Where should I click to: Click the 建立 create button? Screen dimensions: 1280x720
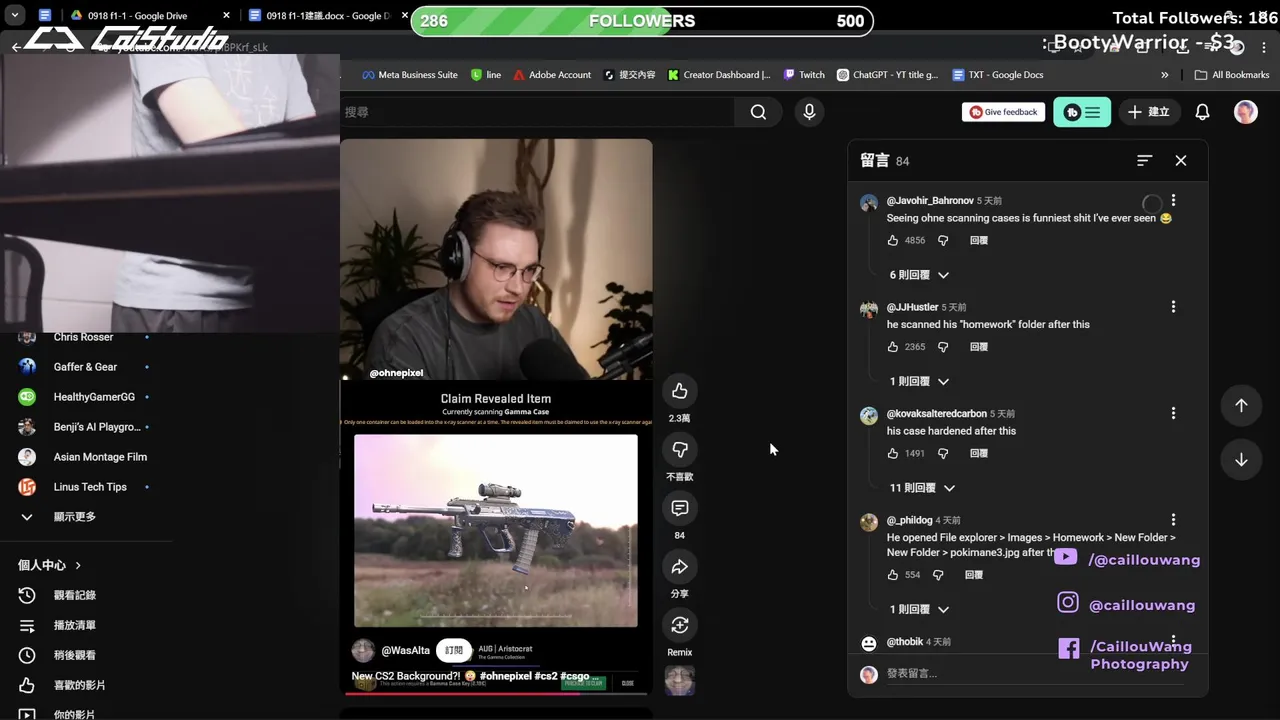point(1148,112)
